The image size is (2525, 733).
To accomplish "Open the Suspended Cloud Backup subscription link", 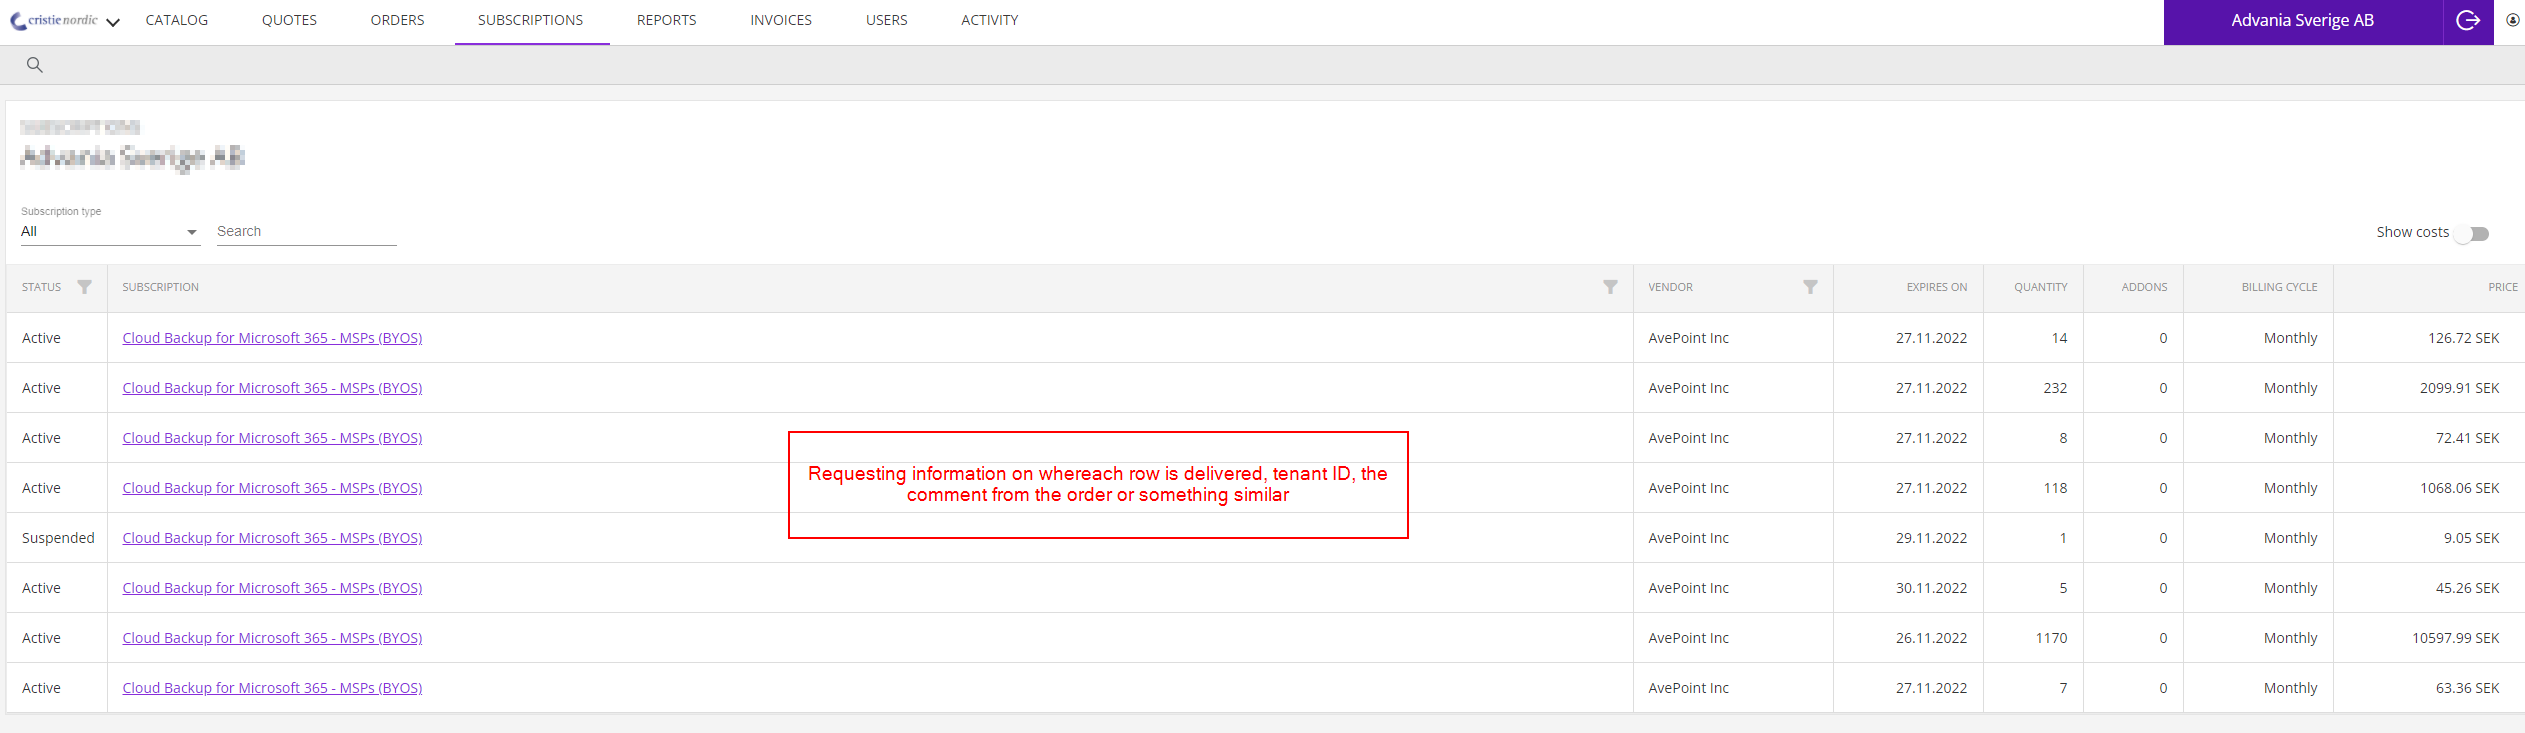I will click(x=272, y=538).
